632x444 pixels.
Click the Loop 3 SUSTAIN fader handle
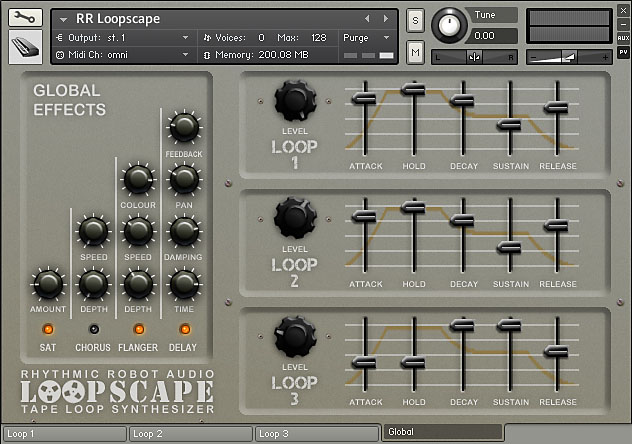pyautogui.click(x=509, y=325)
